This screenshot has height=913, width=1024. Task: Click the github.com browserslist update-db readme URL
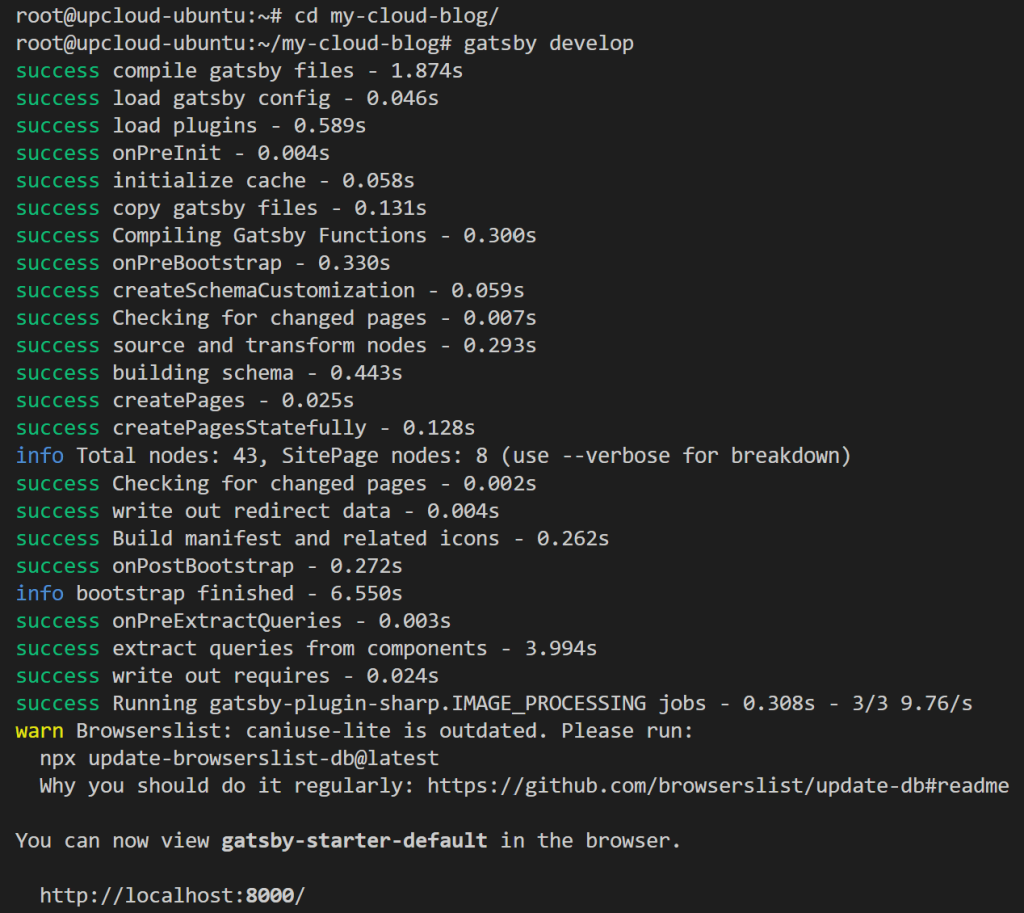(718, 786)
